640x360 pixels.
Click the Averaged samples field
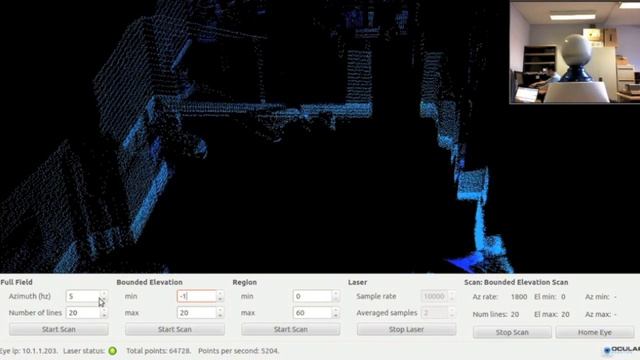click(434, 313)
